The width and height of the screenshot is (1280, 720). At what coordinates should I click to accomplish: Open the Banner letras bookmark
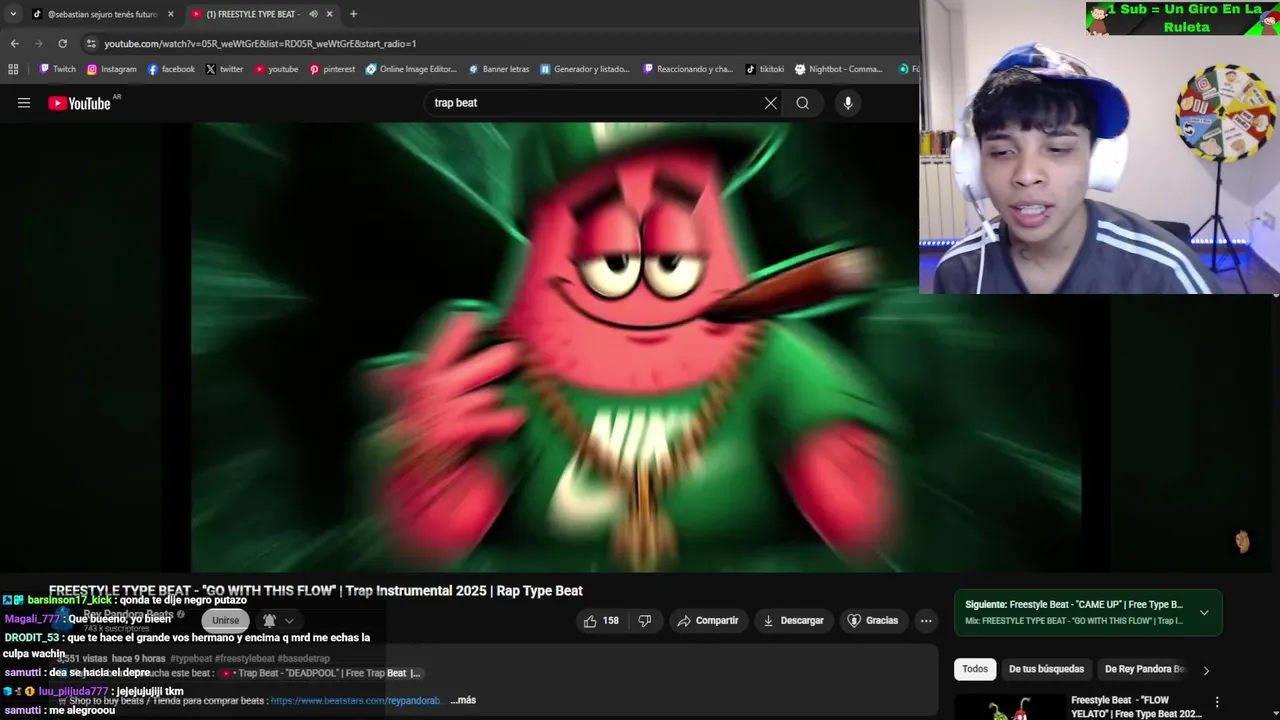pos(498,69)
